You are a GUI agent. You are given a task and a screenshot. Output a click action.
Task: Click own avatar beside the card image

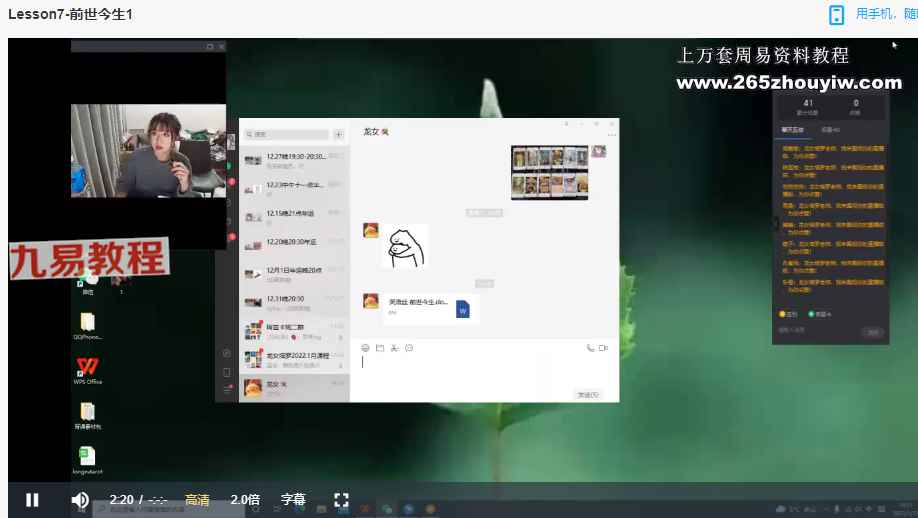tap(598, 152)
